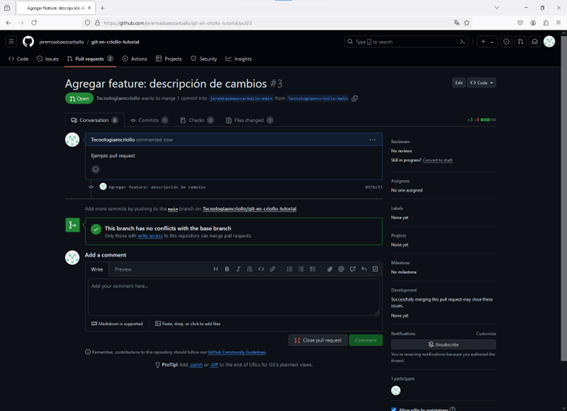Open the notifications inbox icon

[x=534, y=42]
